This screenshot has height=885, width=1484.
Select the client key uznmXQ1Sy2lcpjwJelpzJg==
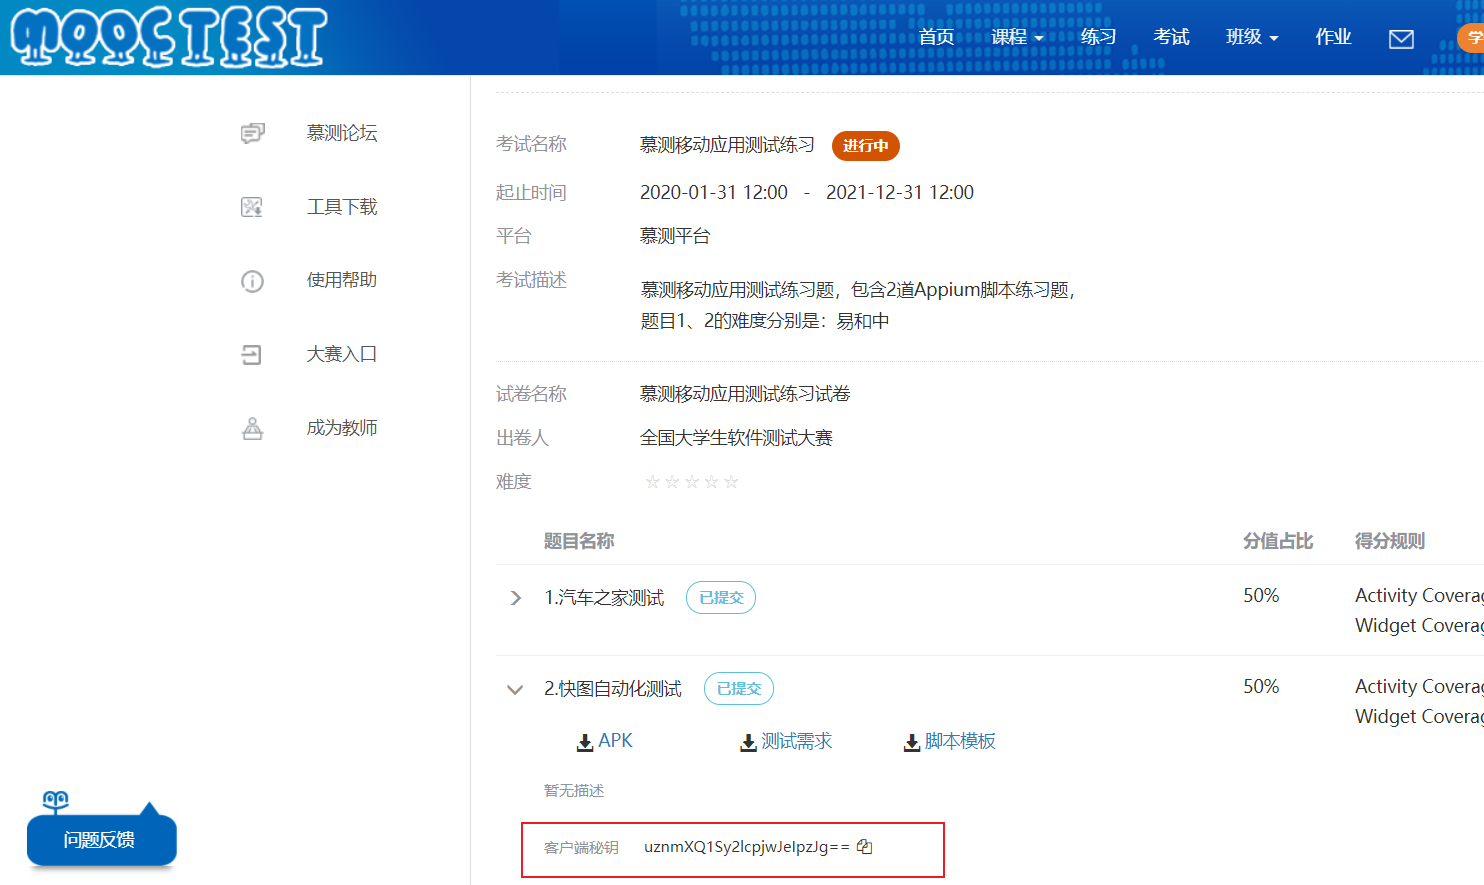(747, 847)
